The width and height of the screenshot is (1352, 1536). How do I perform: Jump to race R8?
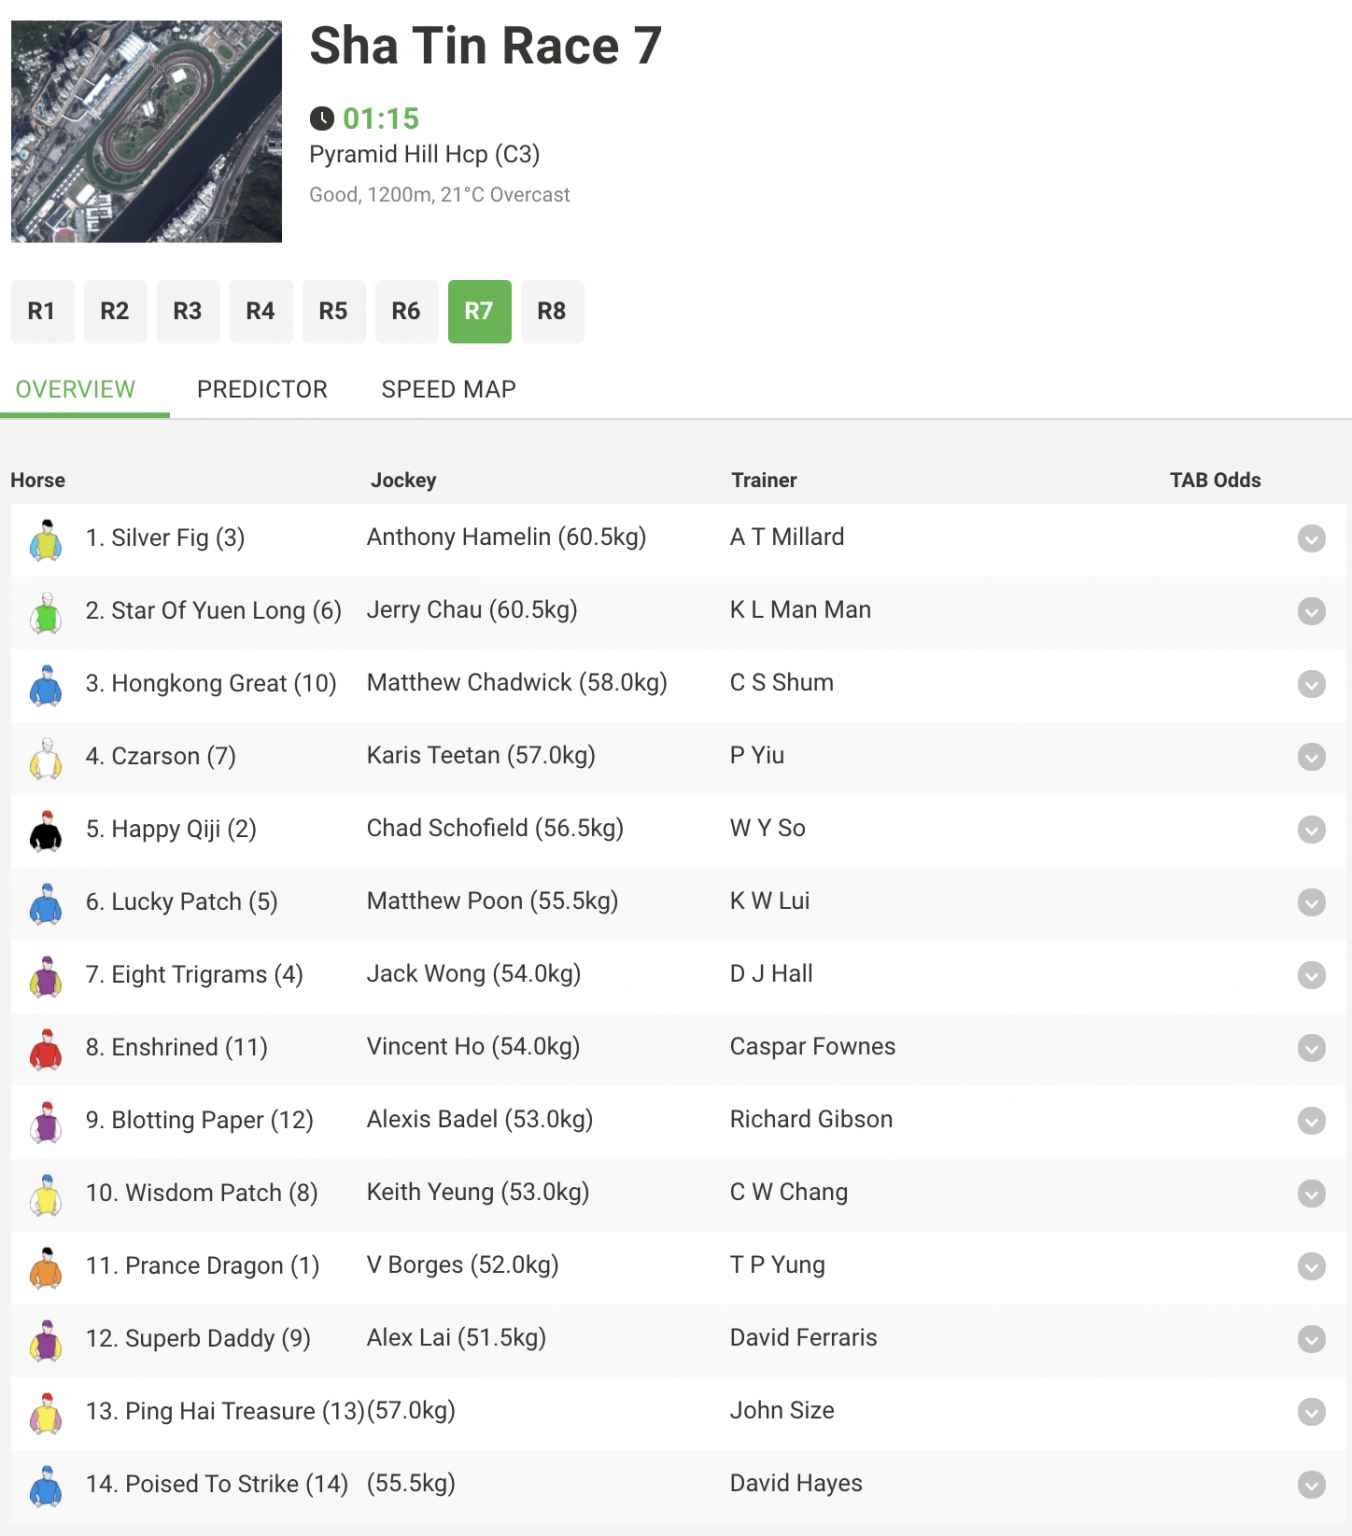click(x=552, y=311)
